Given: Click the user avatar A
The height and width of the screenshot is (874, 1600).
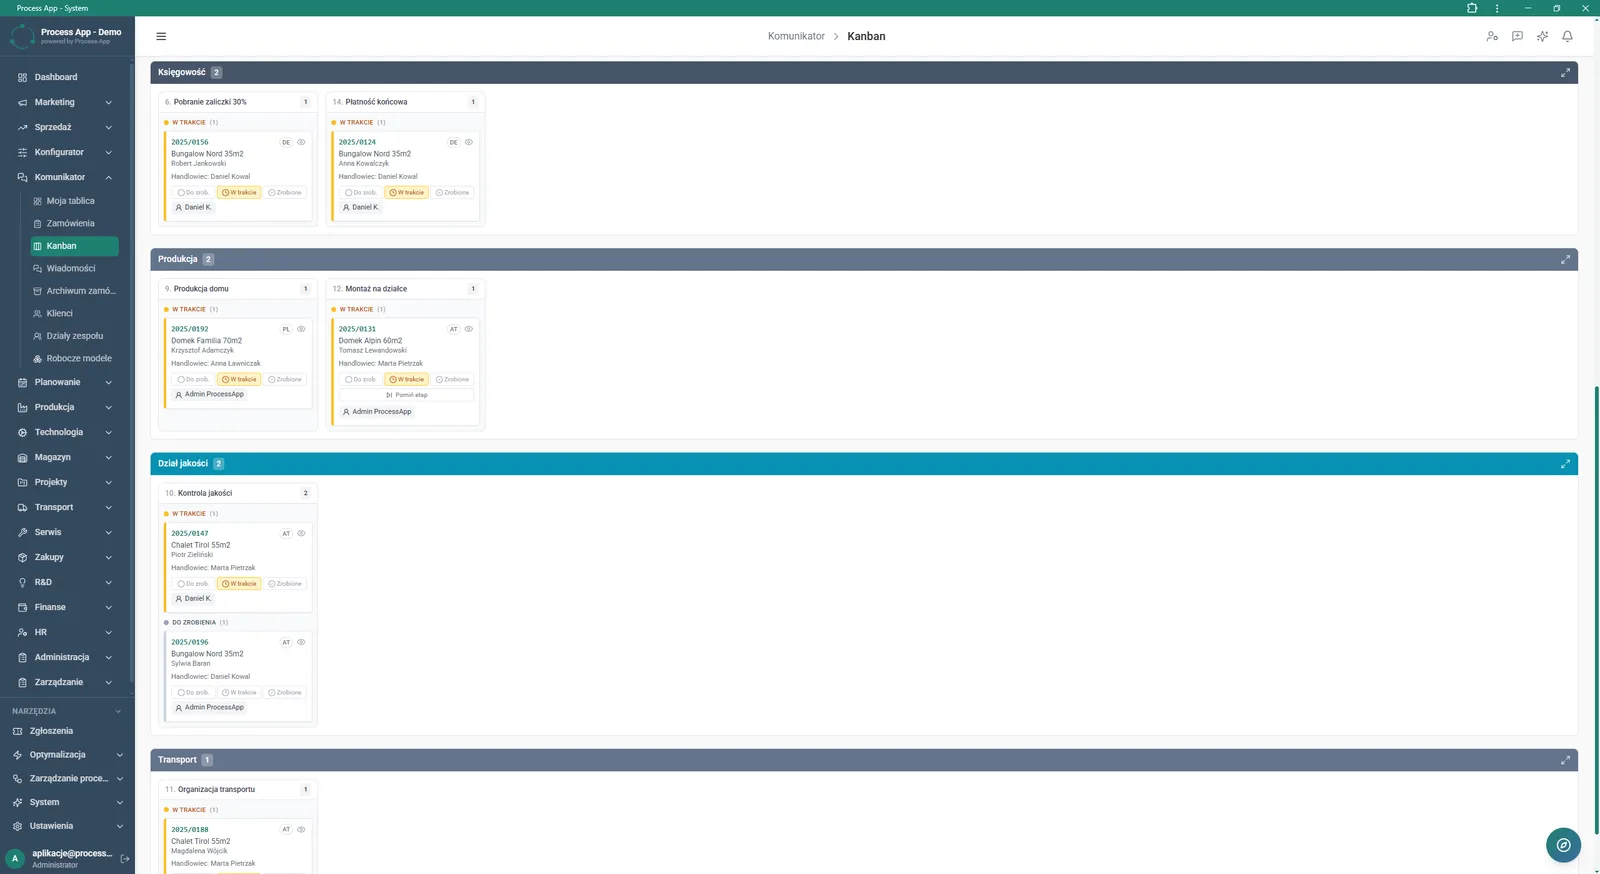Looking at the screenshot, I should [x=15, y=858].
